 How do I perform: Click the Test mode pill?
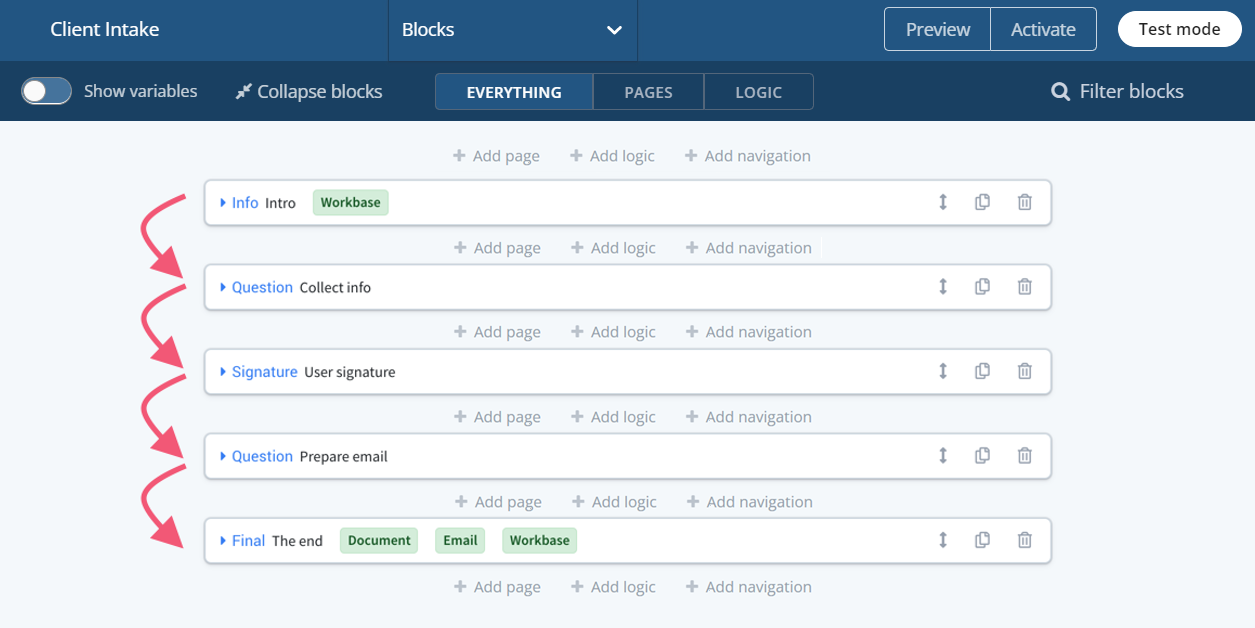click(1179, 29)
